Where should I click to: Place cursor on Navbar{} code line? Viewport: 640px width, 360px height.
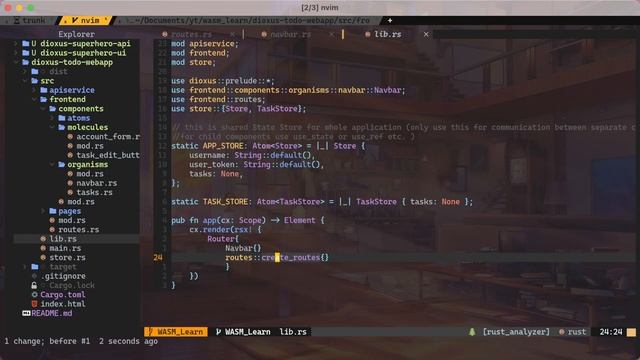pos(243,248)
